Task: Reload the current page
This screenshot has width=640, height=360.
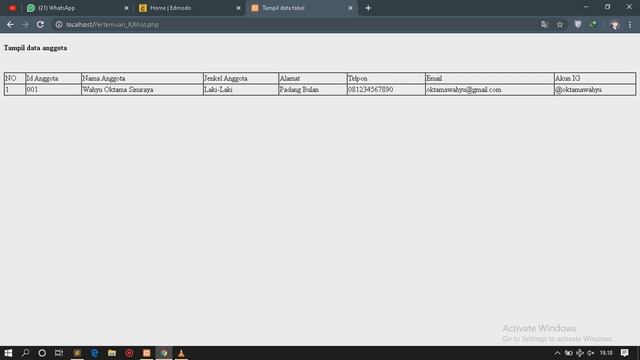Action: point(40,24)
